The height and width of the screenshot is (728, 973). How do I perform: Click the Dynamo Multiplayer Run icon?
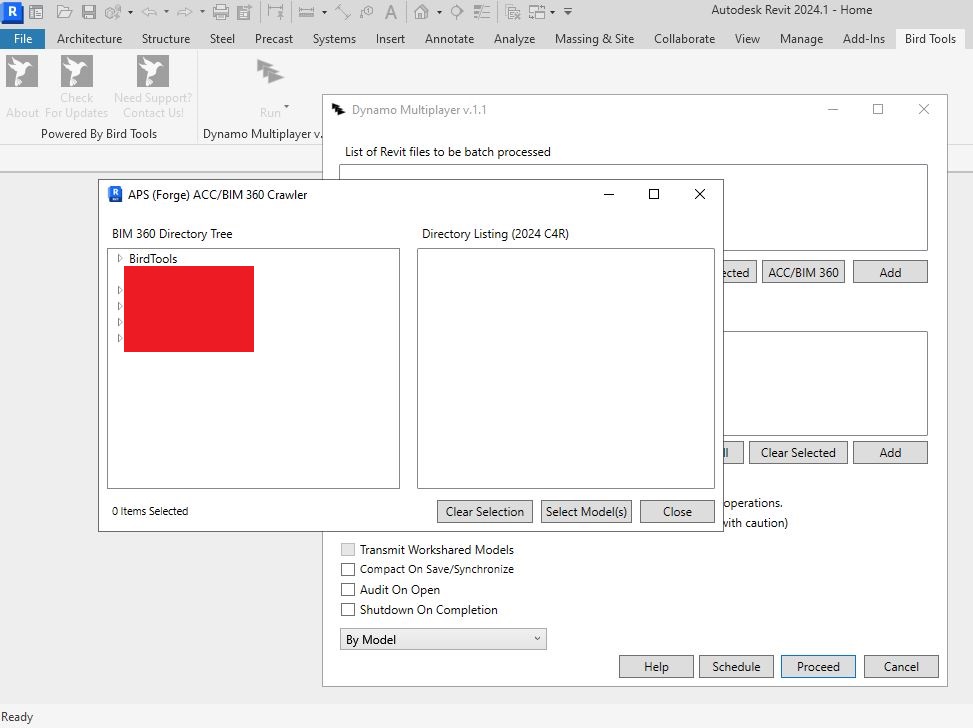[270, 72]
